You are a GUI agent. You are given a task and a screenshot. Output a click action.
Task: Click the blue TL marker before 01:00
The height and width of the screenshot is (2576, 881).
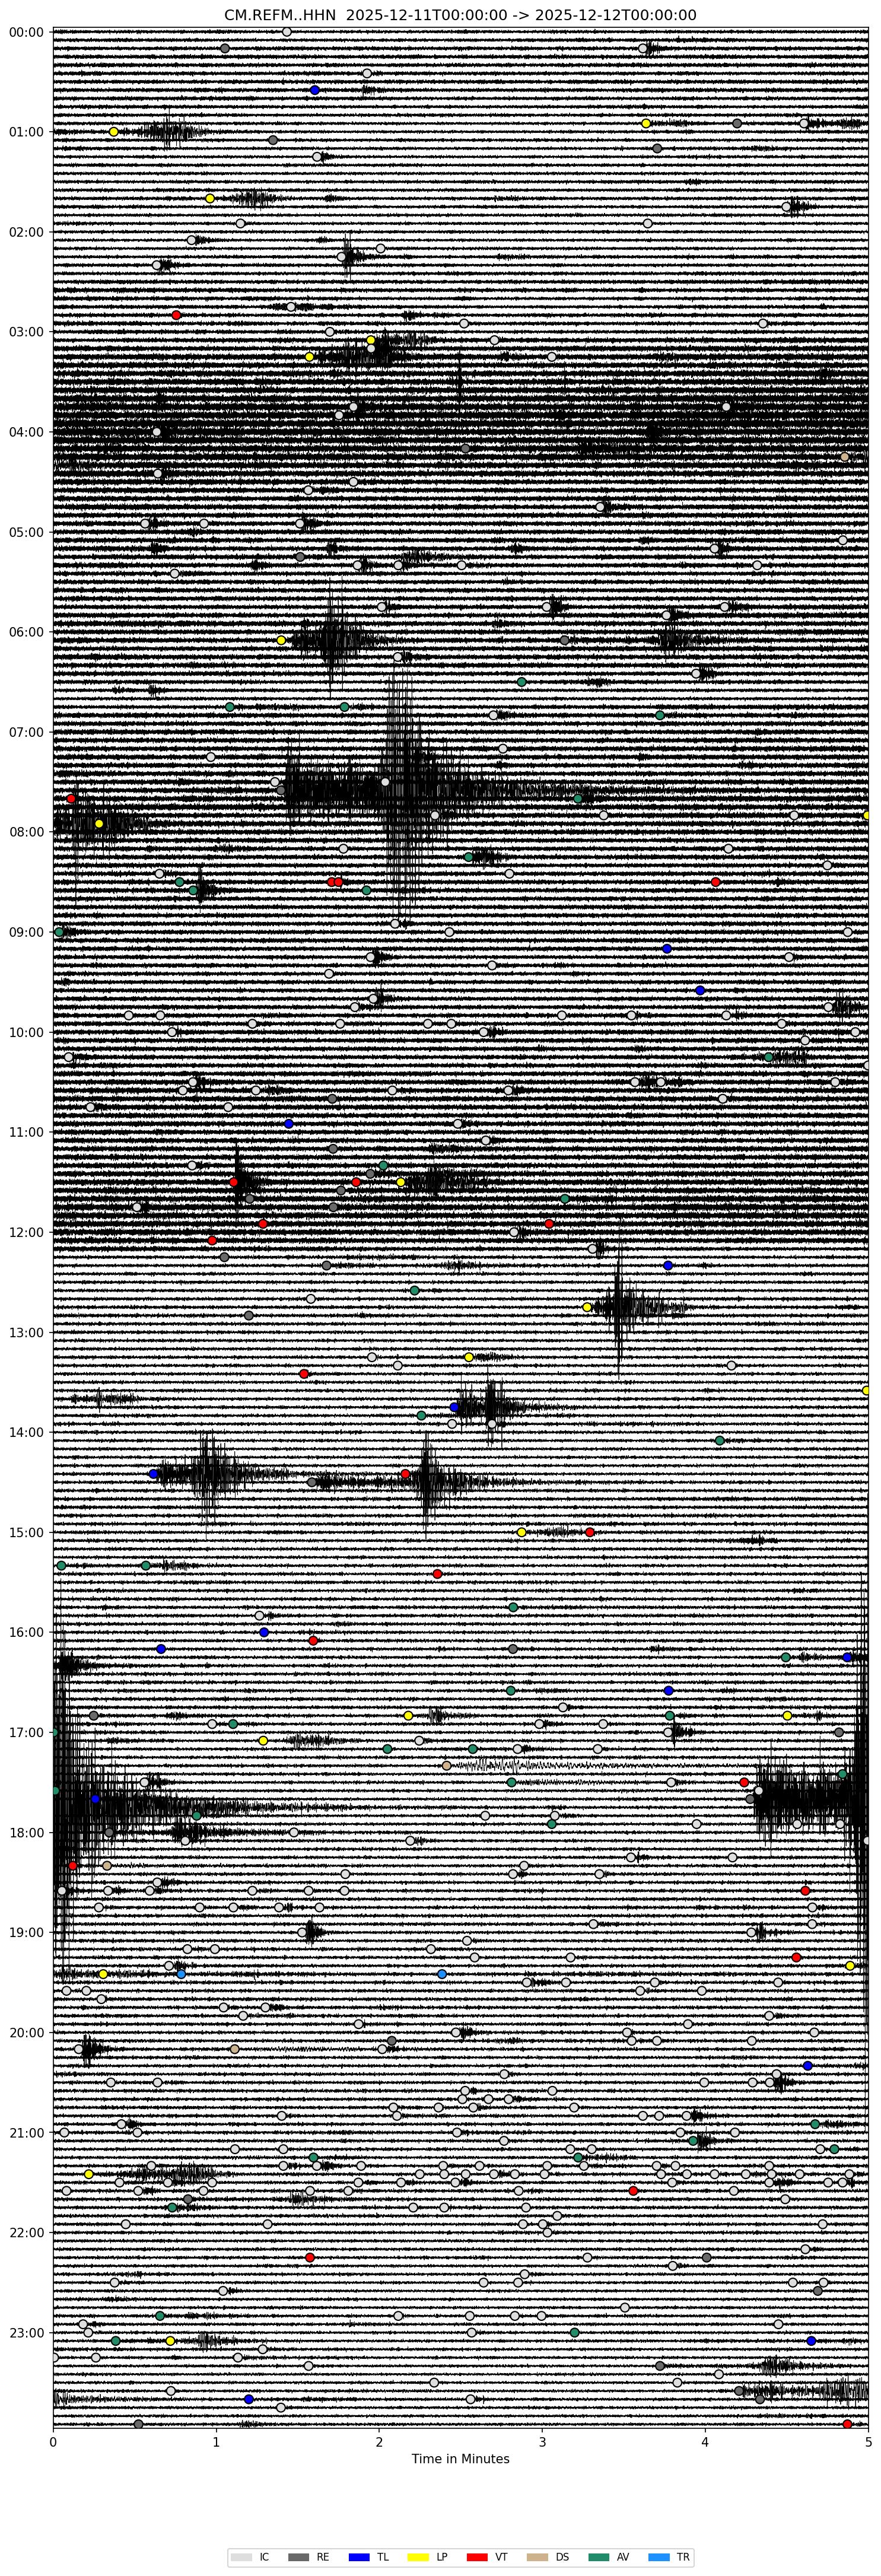point(315,90)
